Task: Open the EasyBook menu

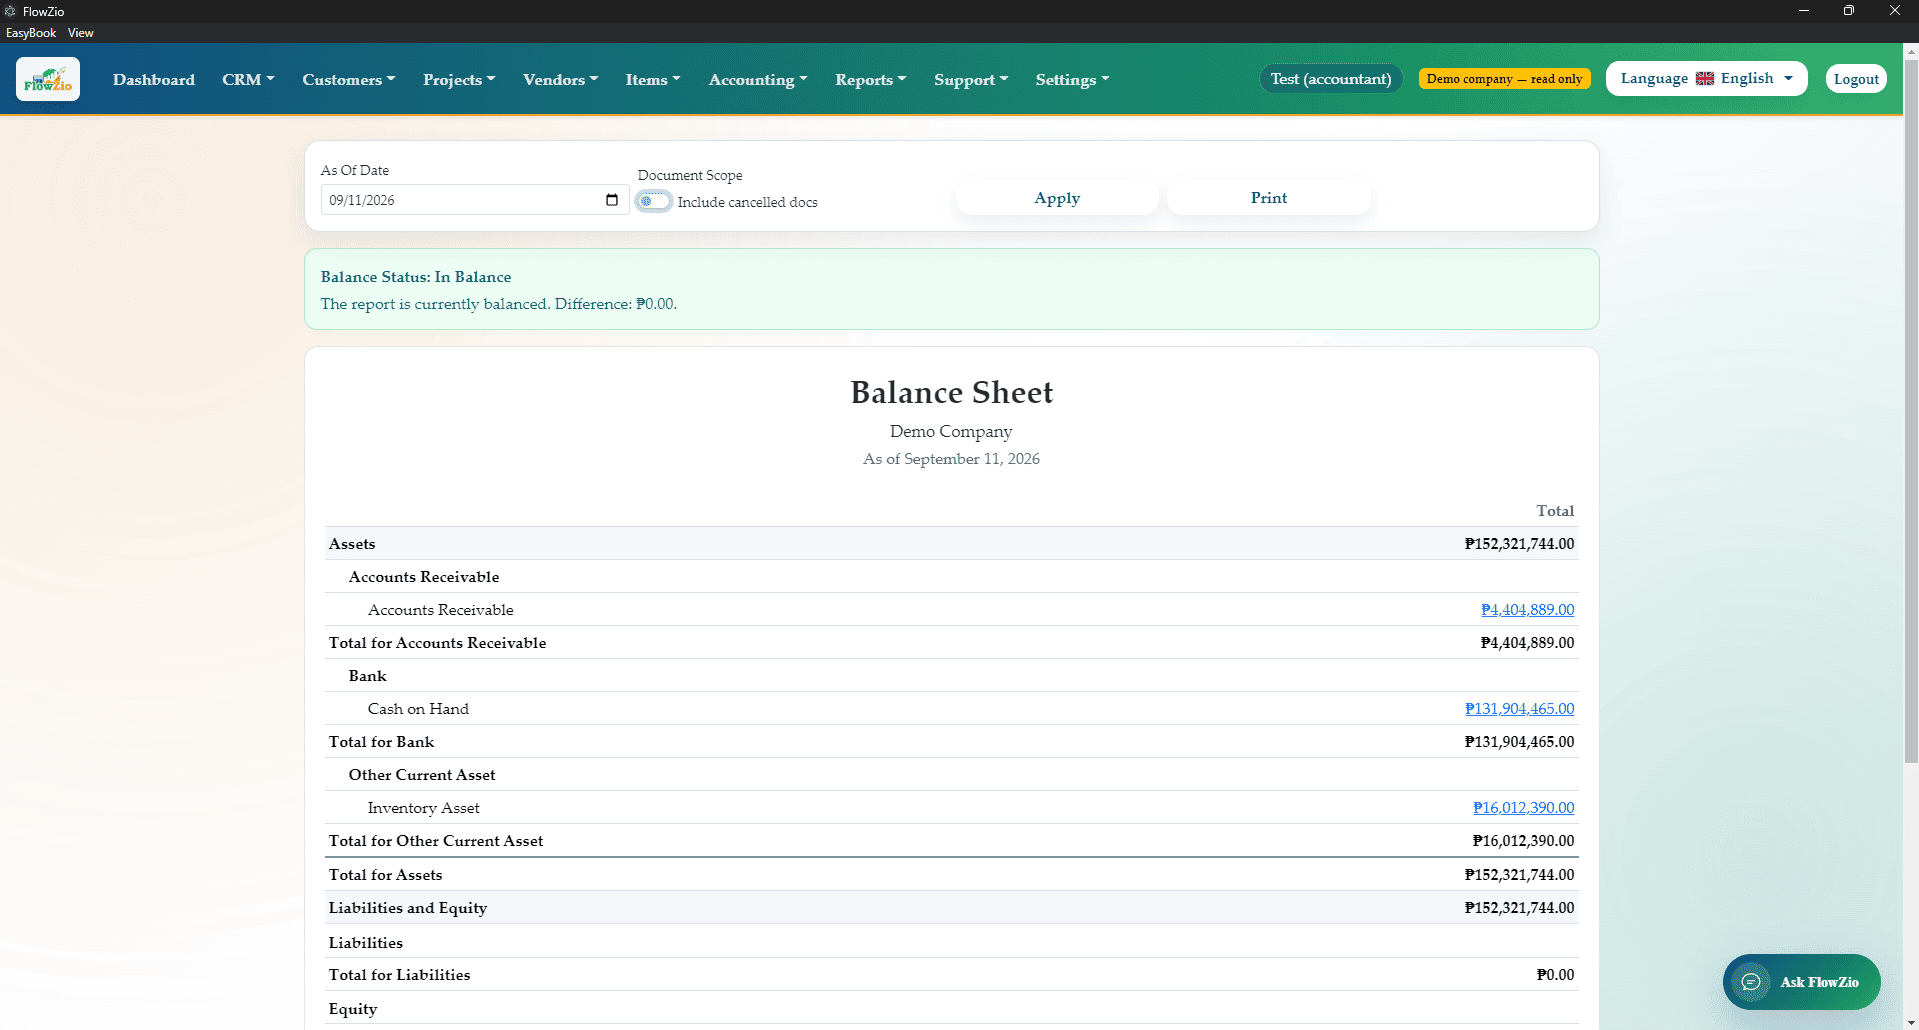Action: [31, 33]
